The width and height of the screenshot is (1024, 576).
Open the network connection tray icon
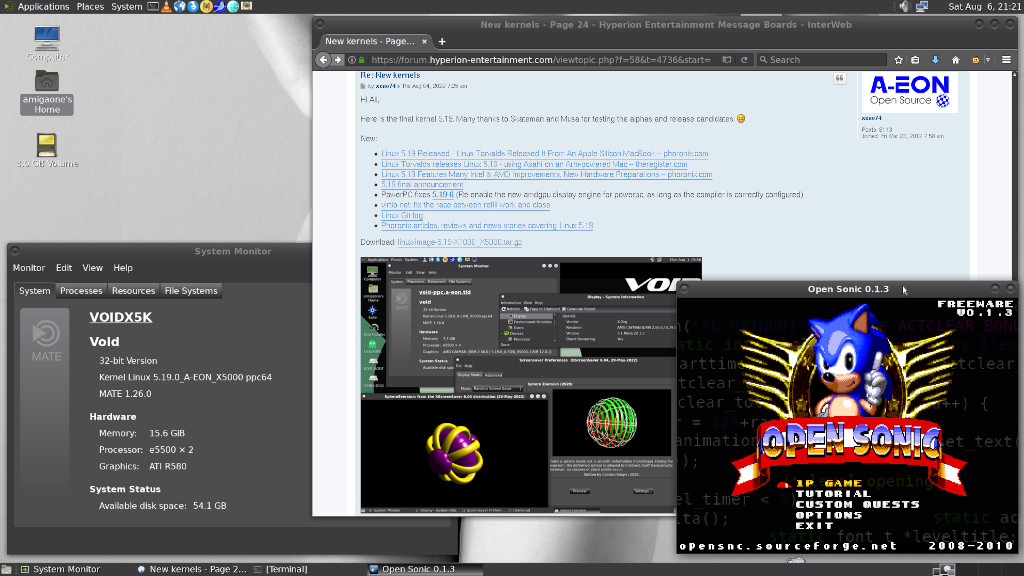[921, 7]
